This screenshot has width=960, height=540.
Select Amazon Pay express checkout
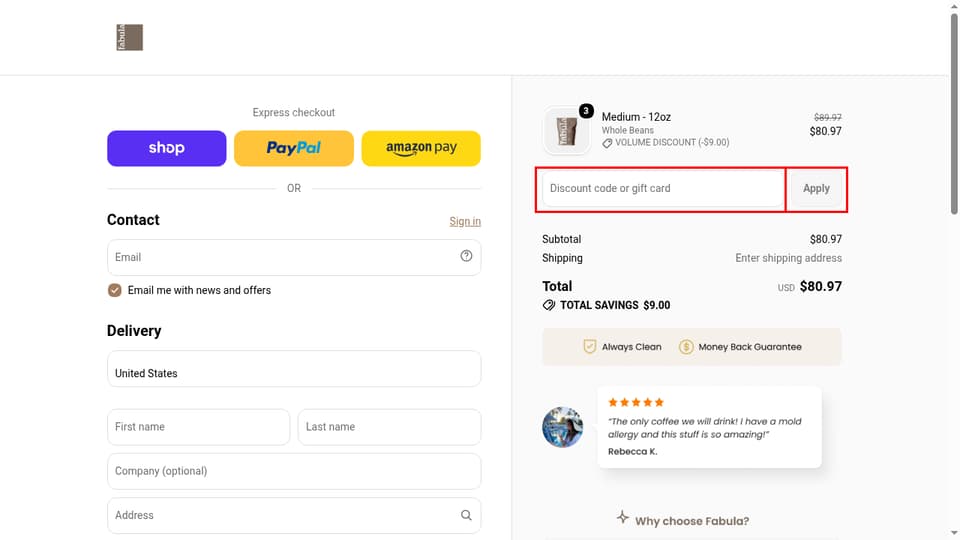(x=421, y=148)
